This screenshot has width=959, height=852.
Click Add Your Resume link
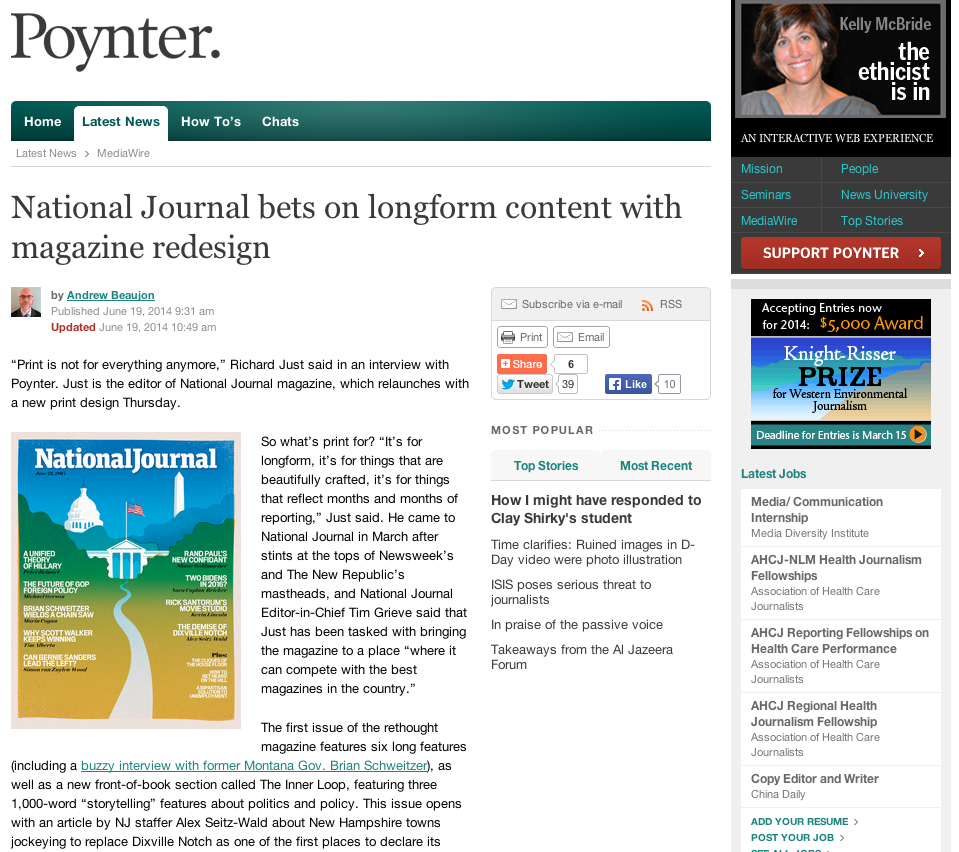coord(799,822)
